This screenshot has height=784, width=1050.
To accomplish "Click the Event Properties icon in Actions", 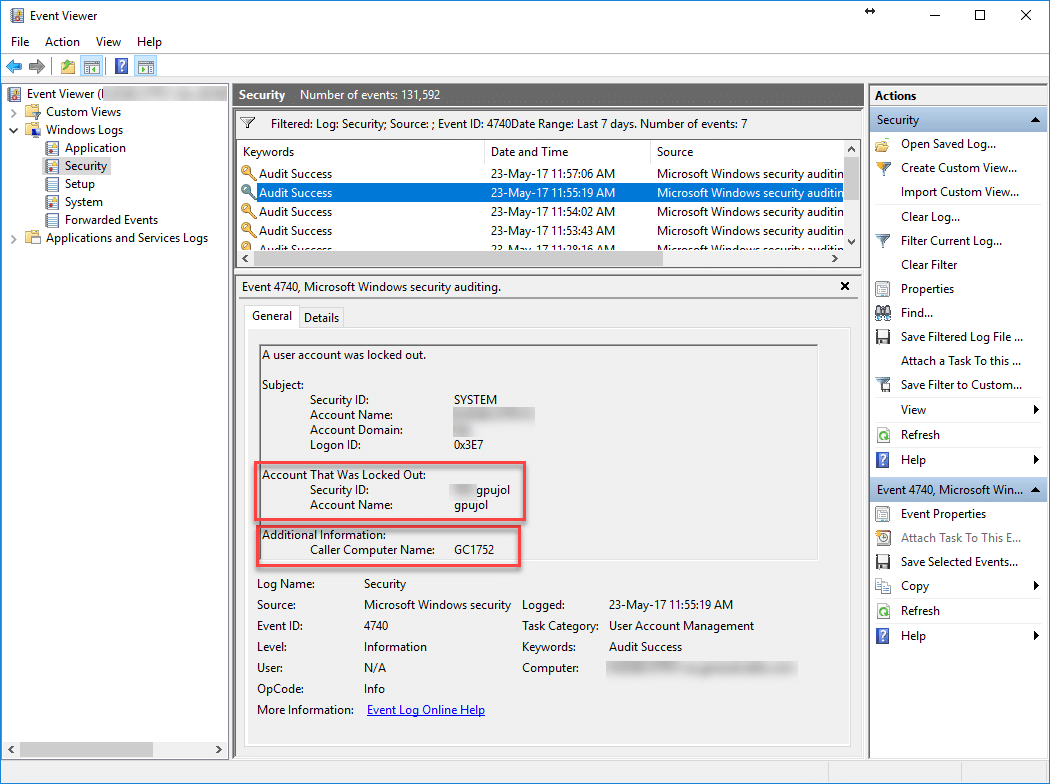I will coord(883,514).
